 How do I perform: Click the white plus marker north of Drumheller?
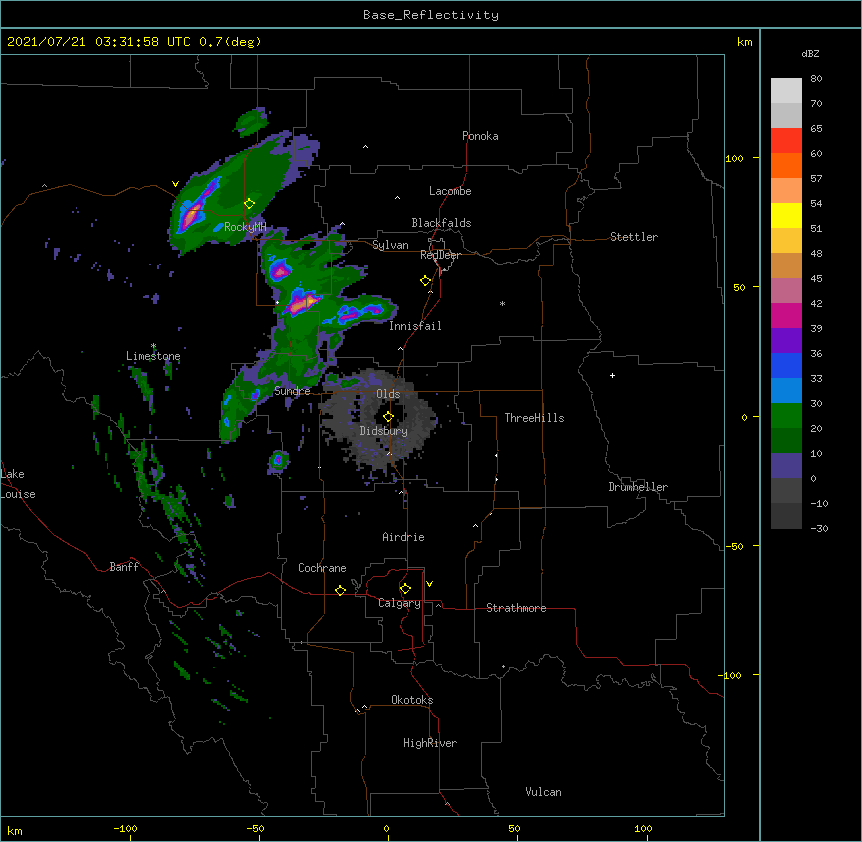[x=612, y=375]
